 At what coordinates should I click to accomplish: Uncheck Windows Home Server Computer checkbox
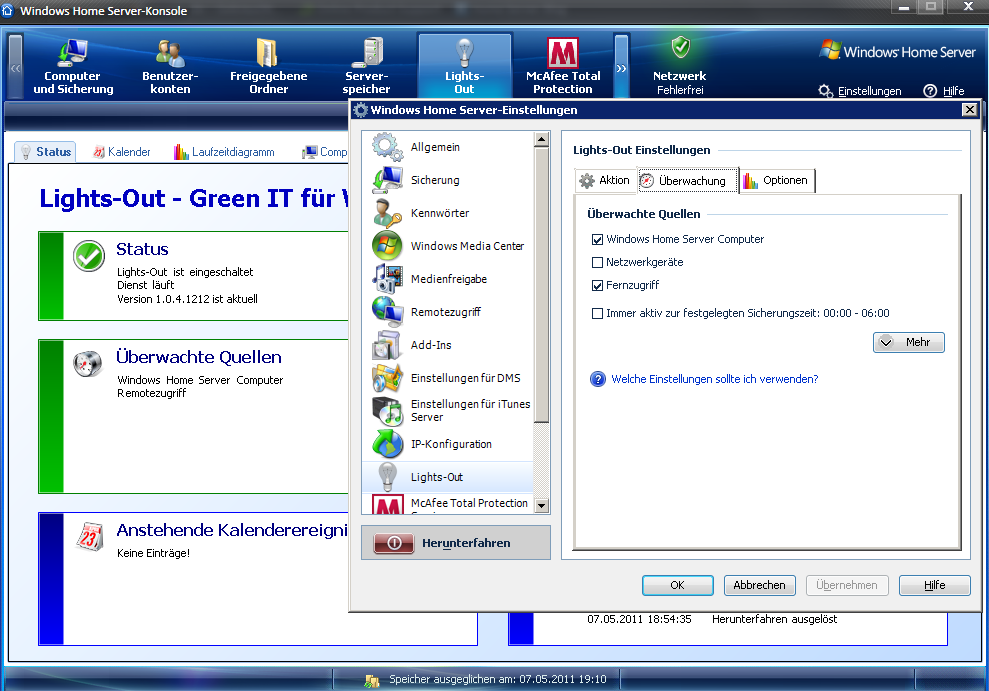tap(598, 240)
